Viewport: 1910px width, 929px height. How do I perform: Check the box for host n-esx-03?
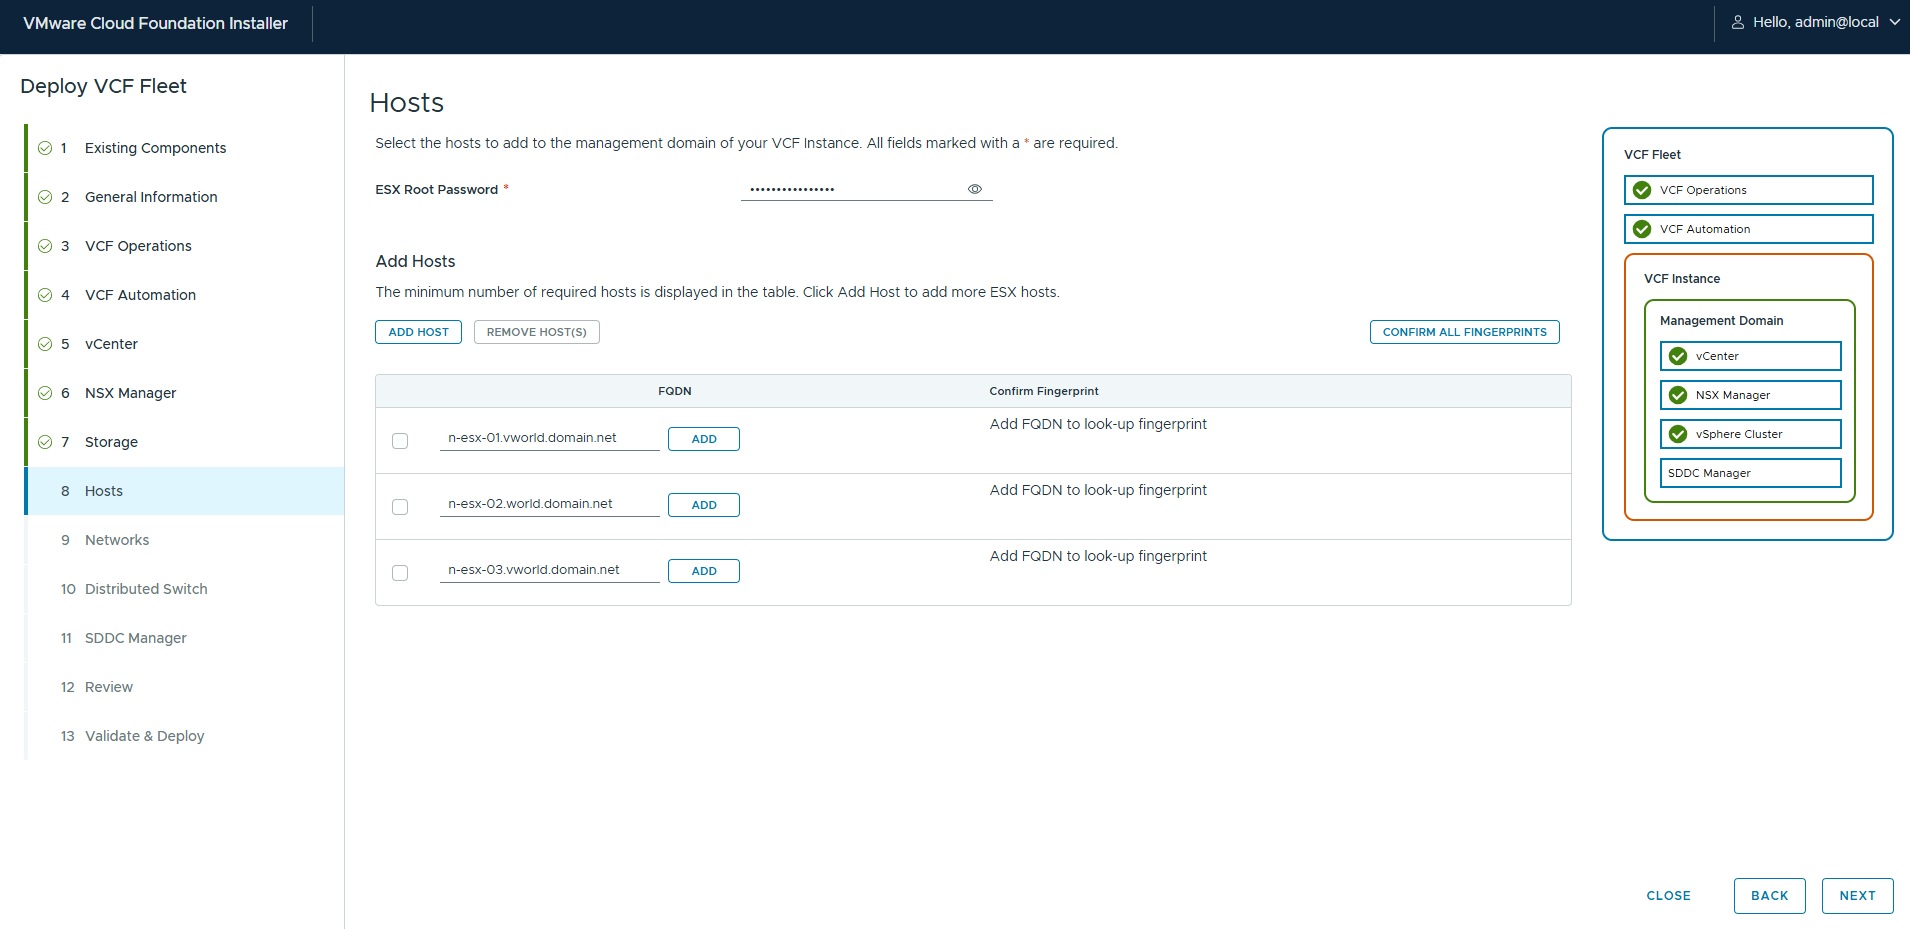click(x=400, y=573)
